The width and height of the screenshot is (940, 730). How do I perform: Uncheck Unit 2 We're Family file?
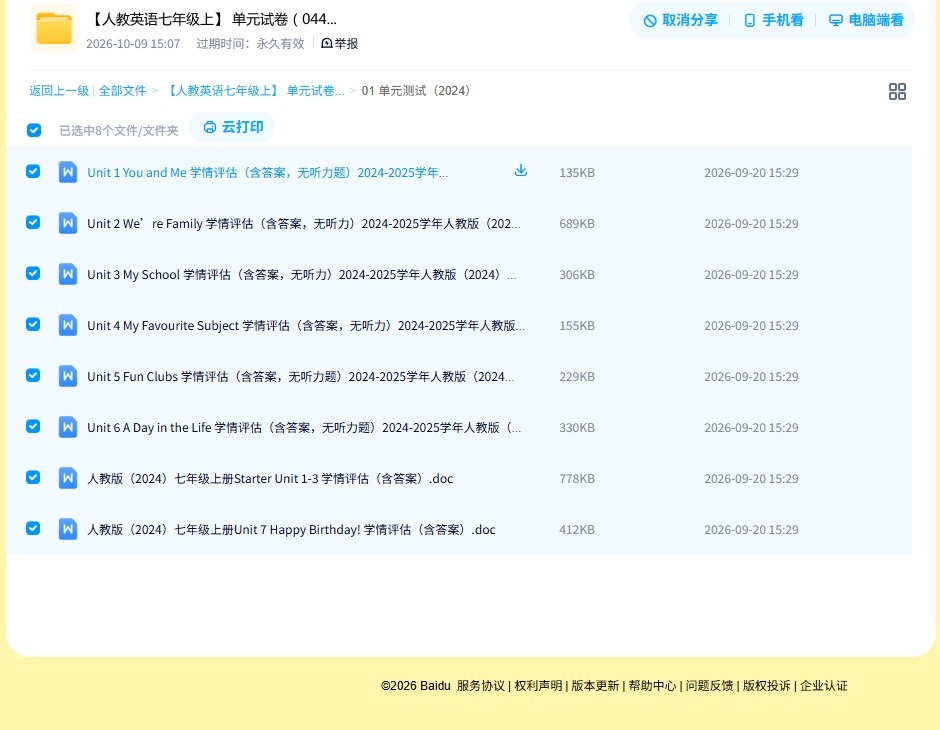(33, 222)
